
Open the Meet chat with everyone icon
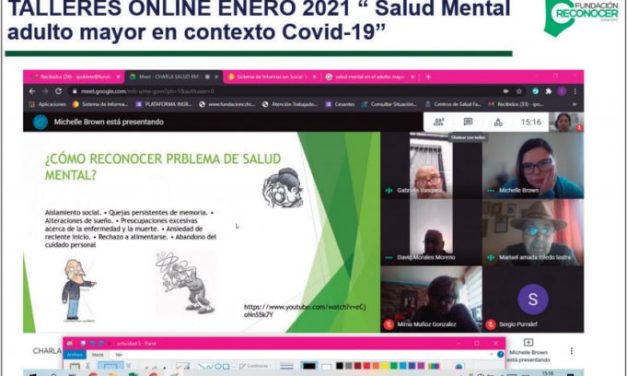(468, 122)
